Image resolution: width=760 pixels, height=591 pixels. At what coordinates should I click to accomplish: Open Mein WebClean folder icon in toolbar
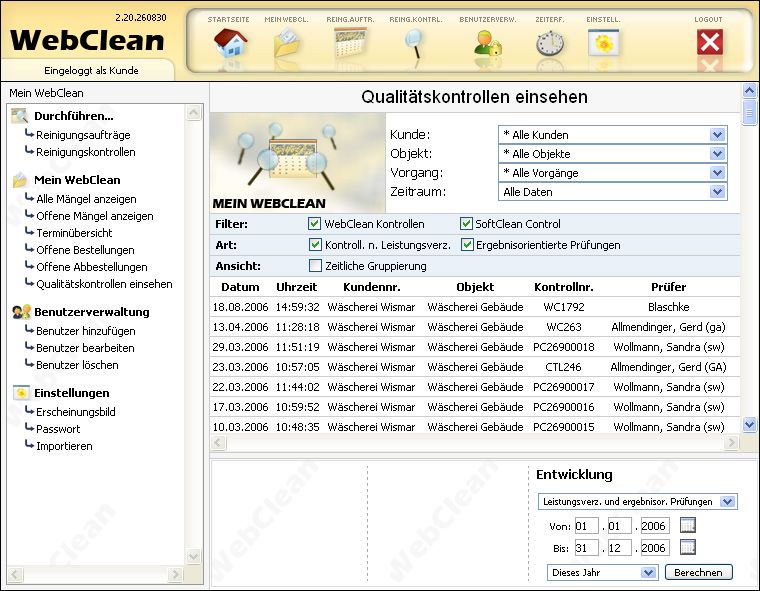click(286, 43)
